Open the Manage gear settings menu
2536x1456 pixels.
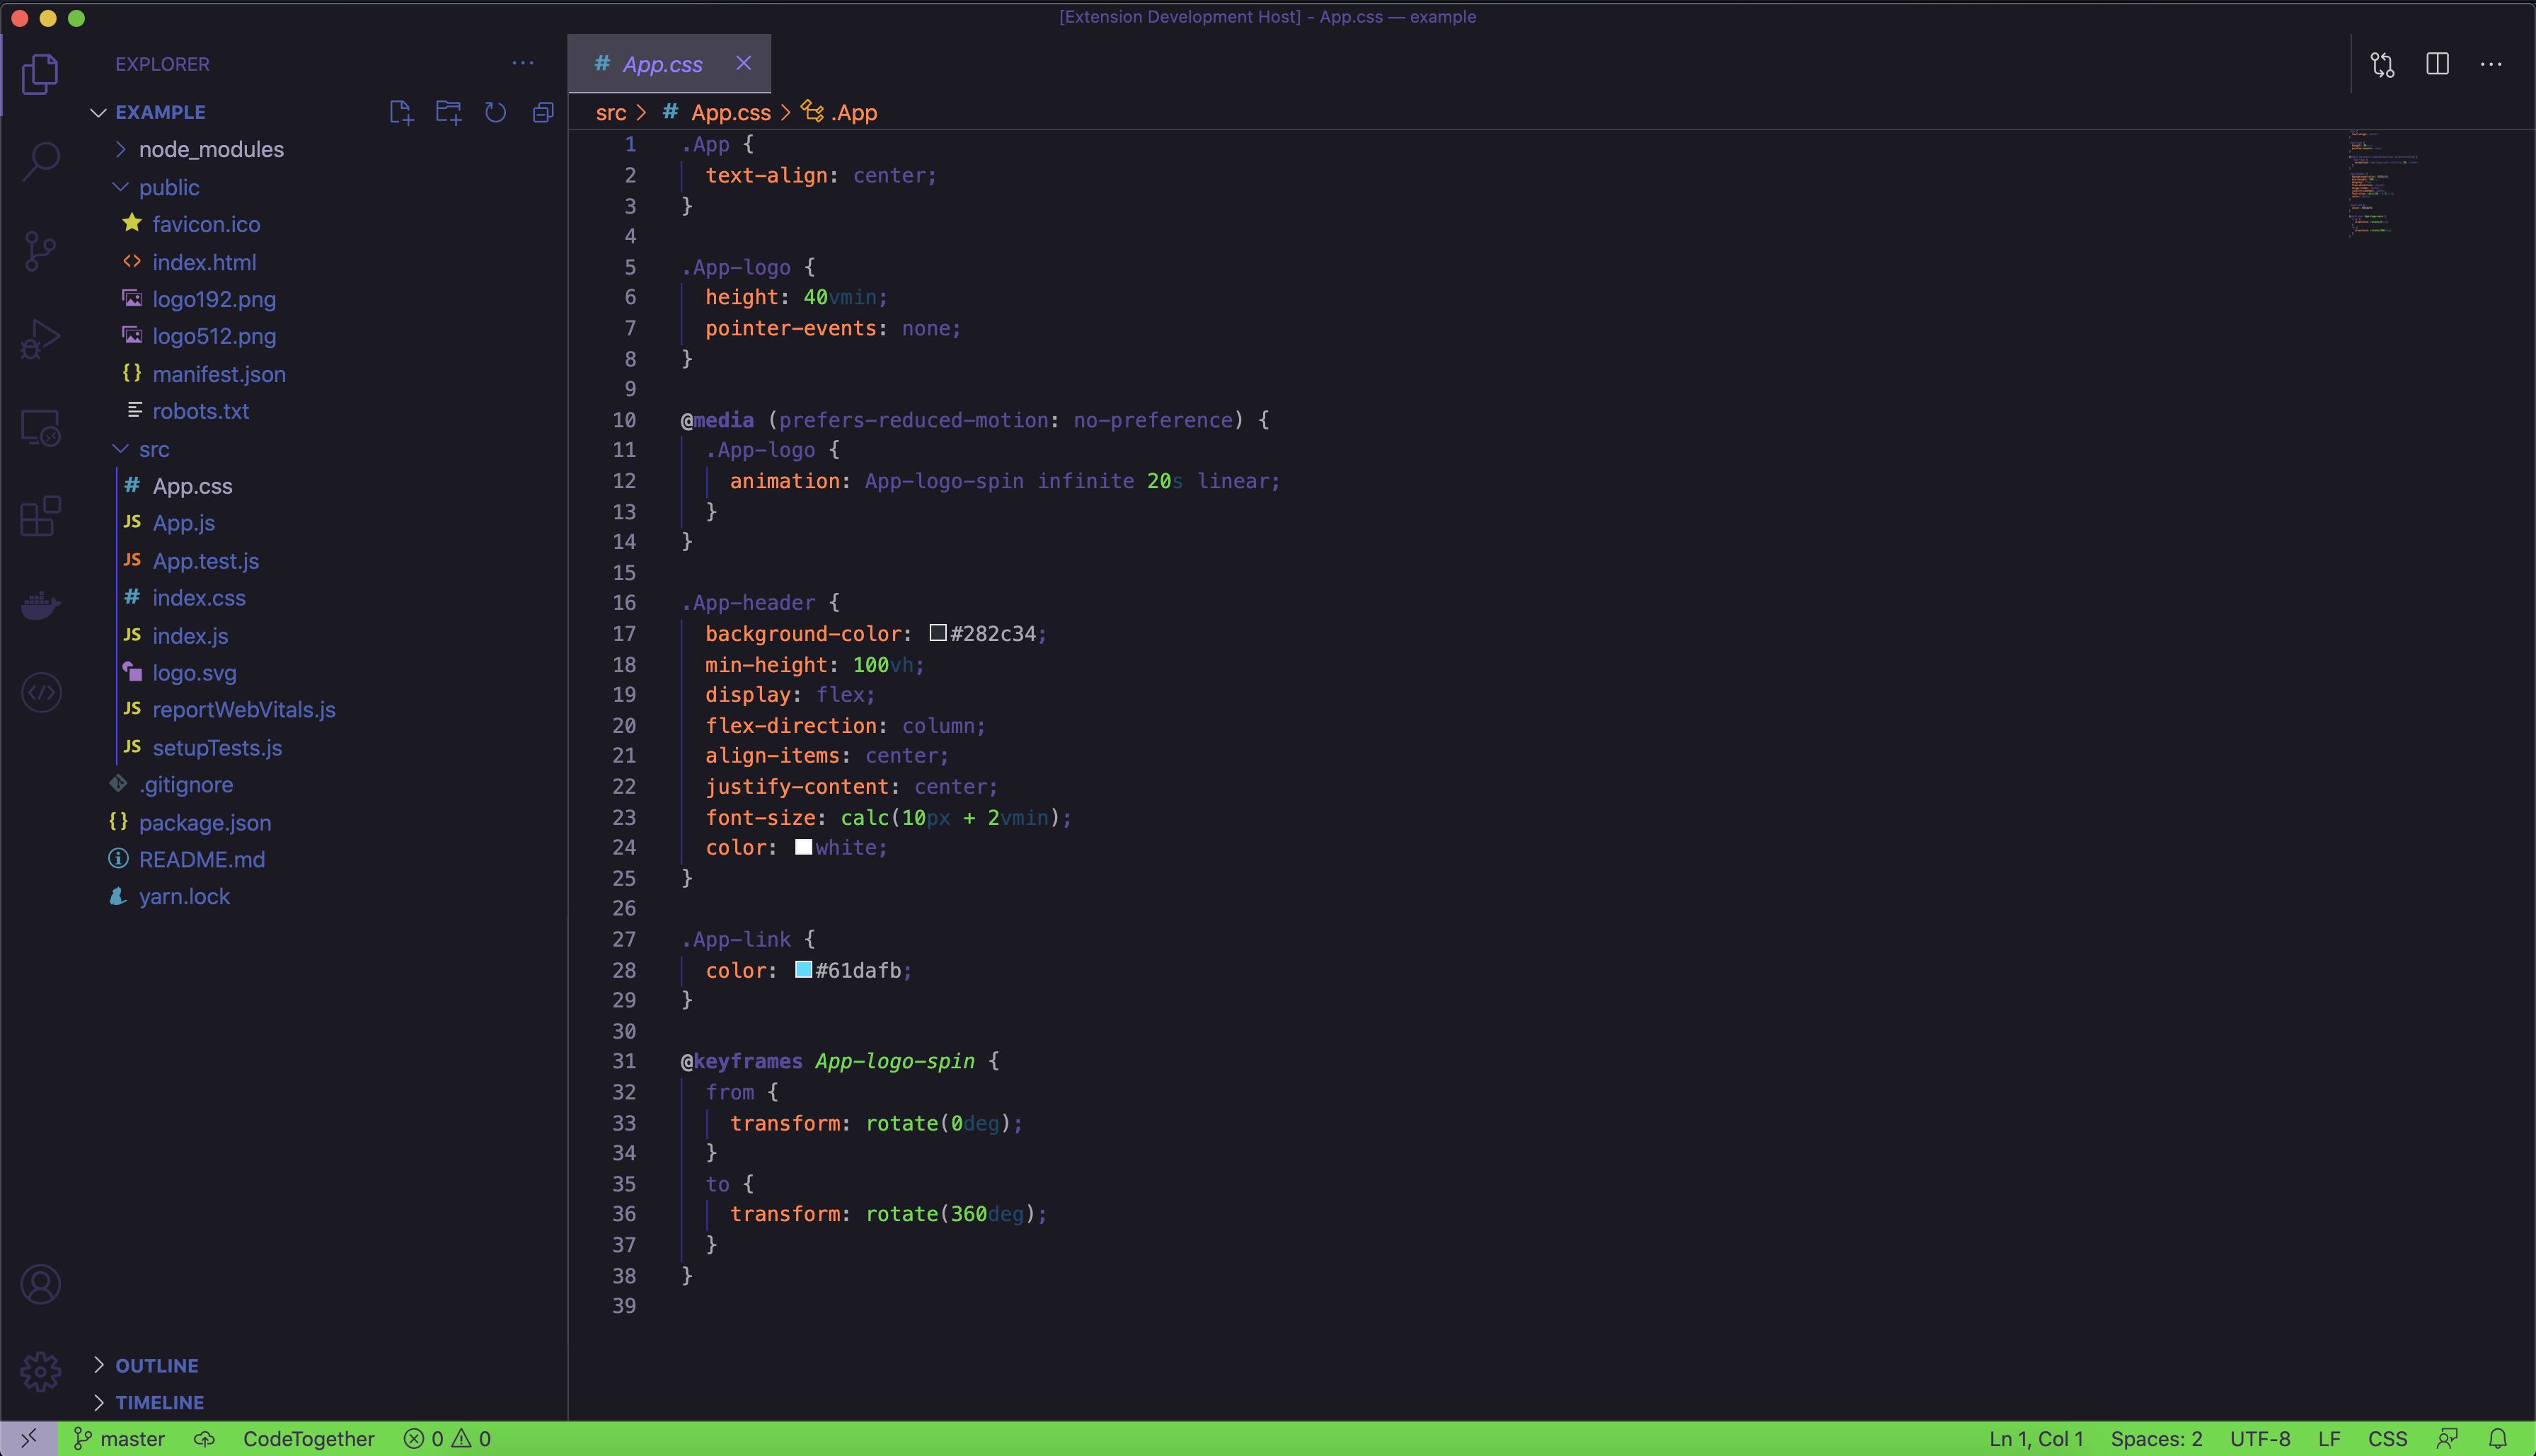tap(40, 1371)
